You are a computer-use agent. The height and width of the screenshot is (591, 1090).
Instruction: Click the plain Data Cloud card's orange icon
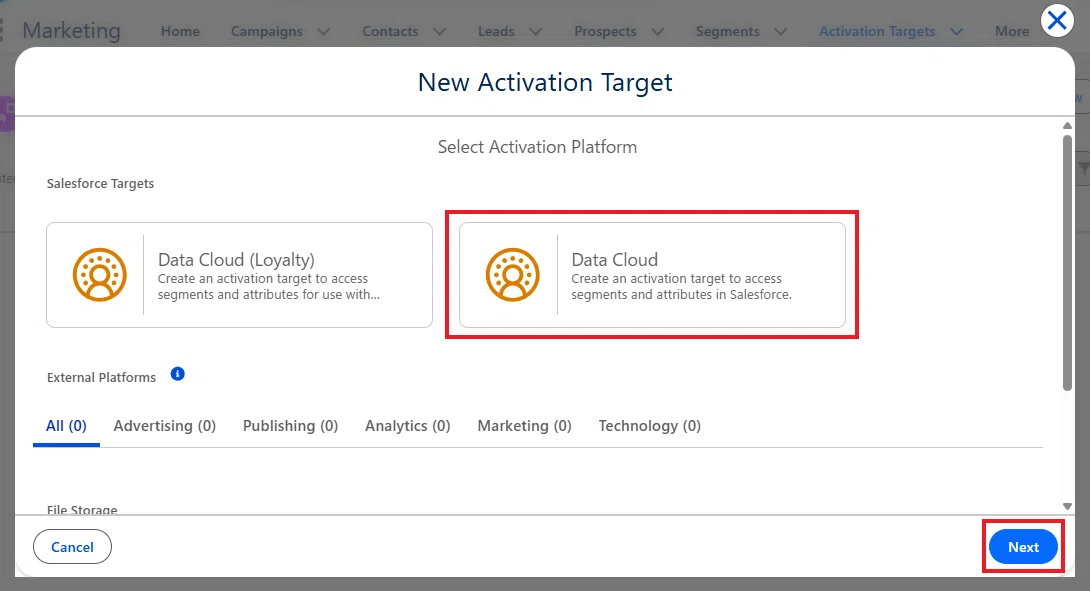512,275
